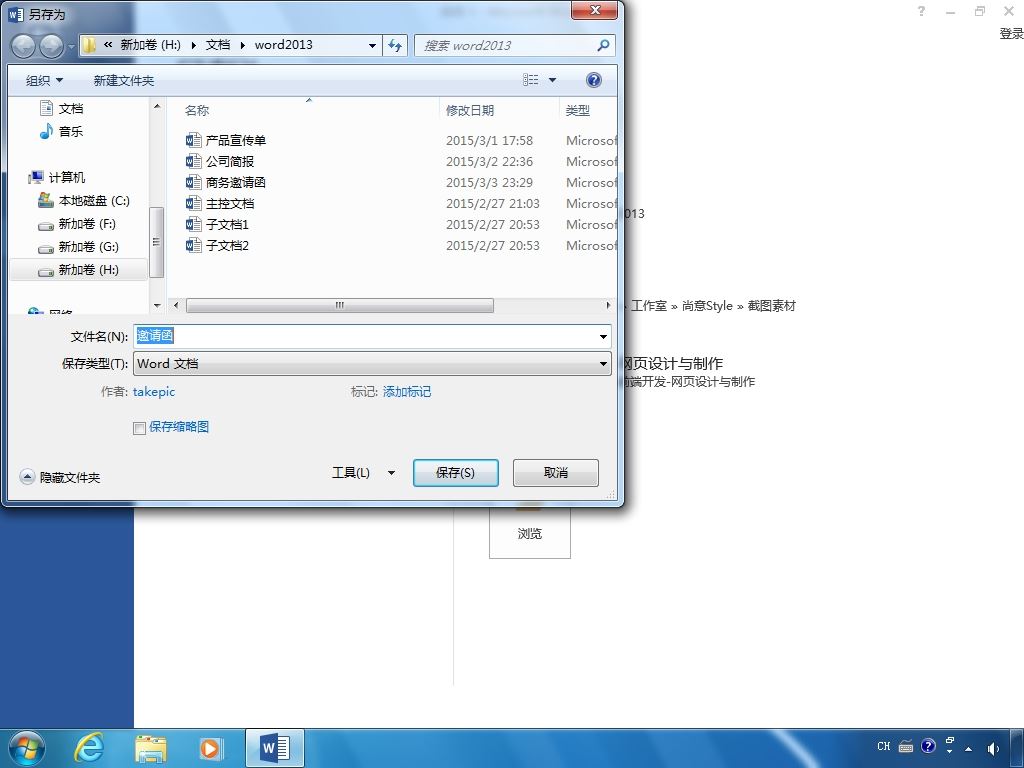This screenshot has width=1024, height=768.
Task: Click the recent pages dropdown next to navigation arrows
Action: point(71,47)
